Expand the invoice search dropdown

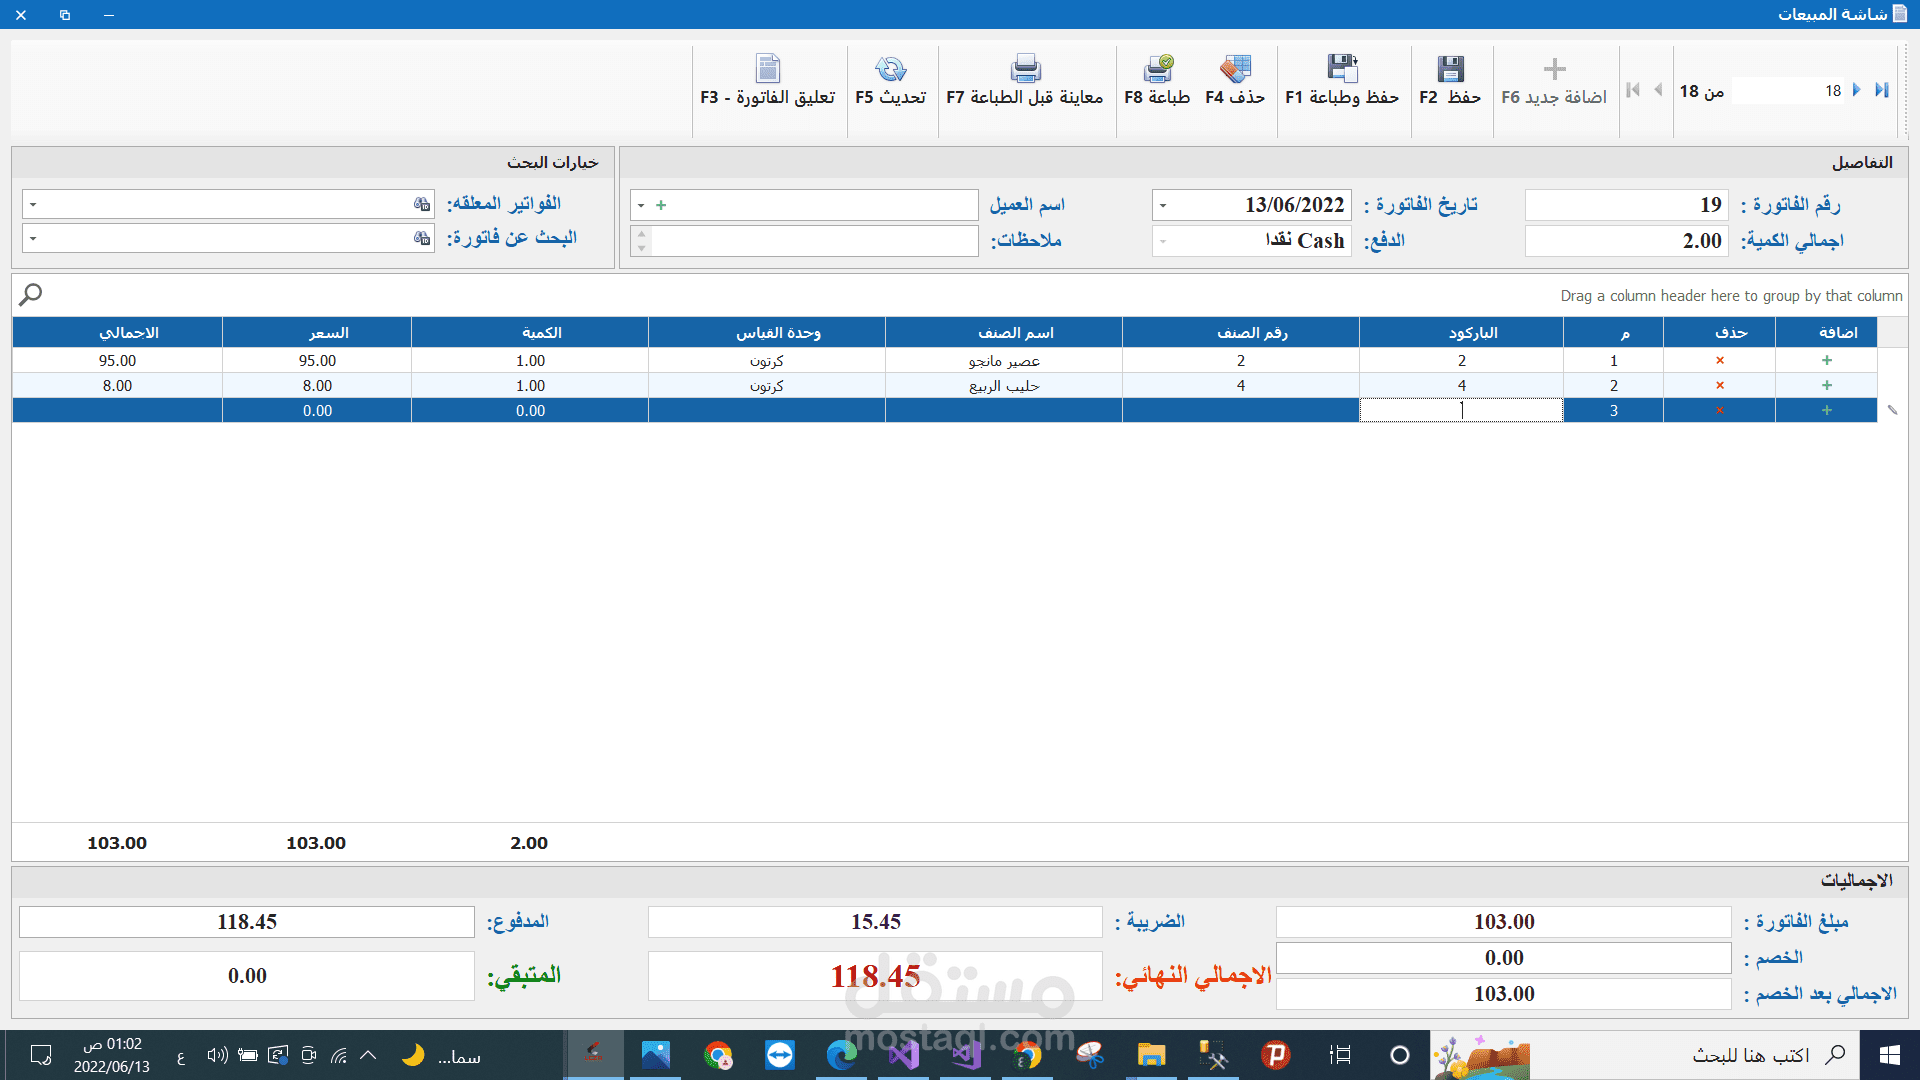tap(33, 238)
